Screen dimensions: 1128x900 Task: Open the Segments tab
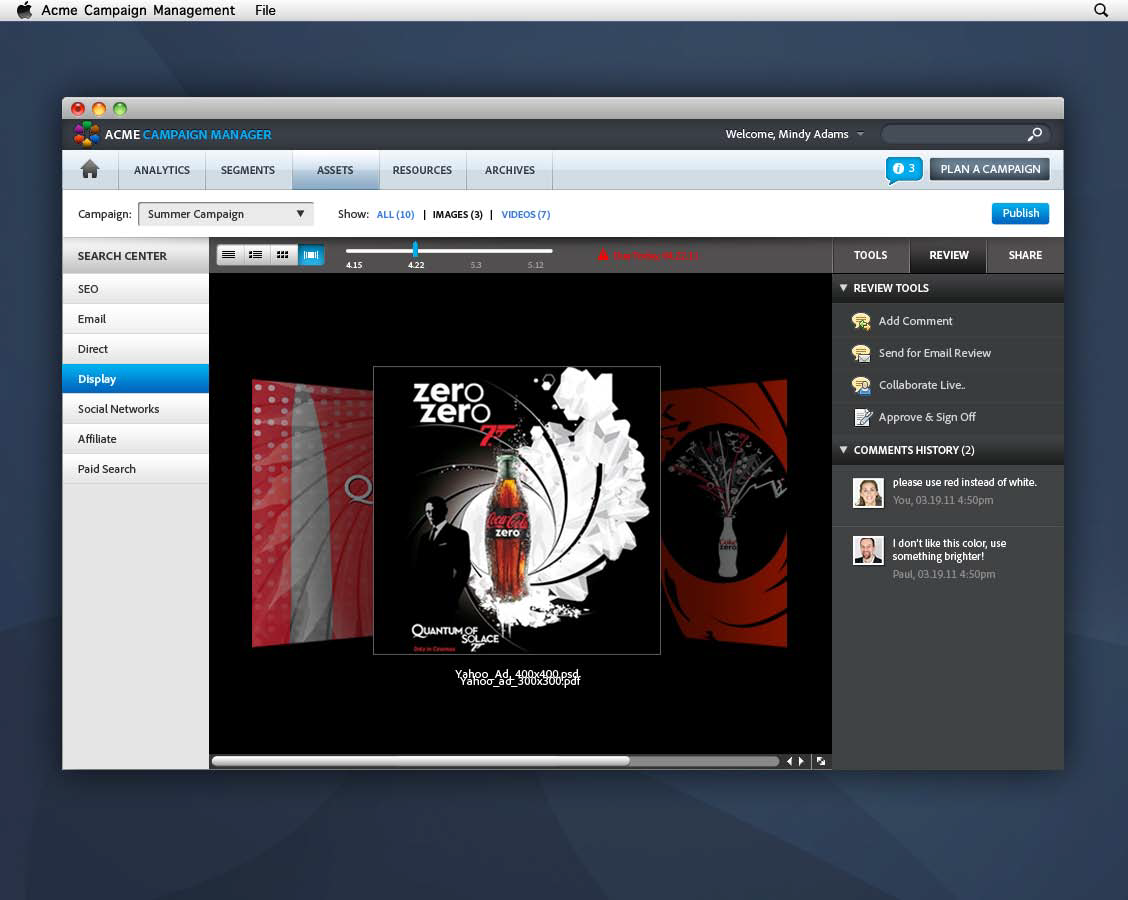coord(247,170)
